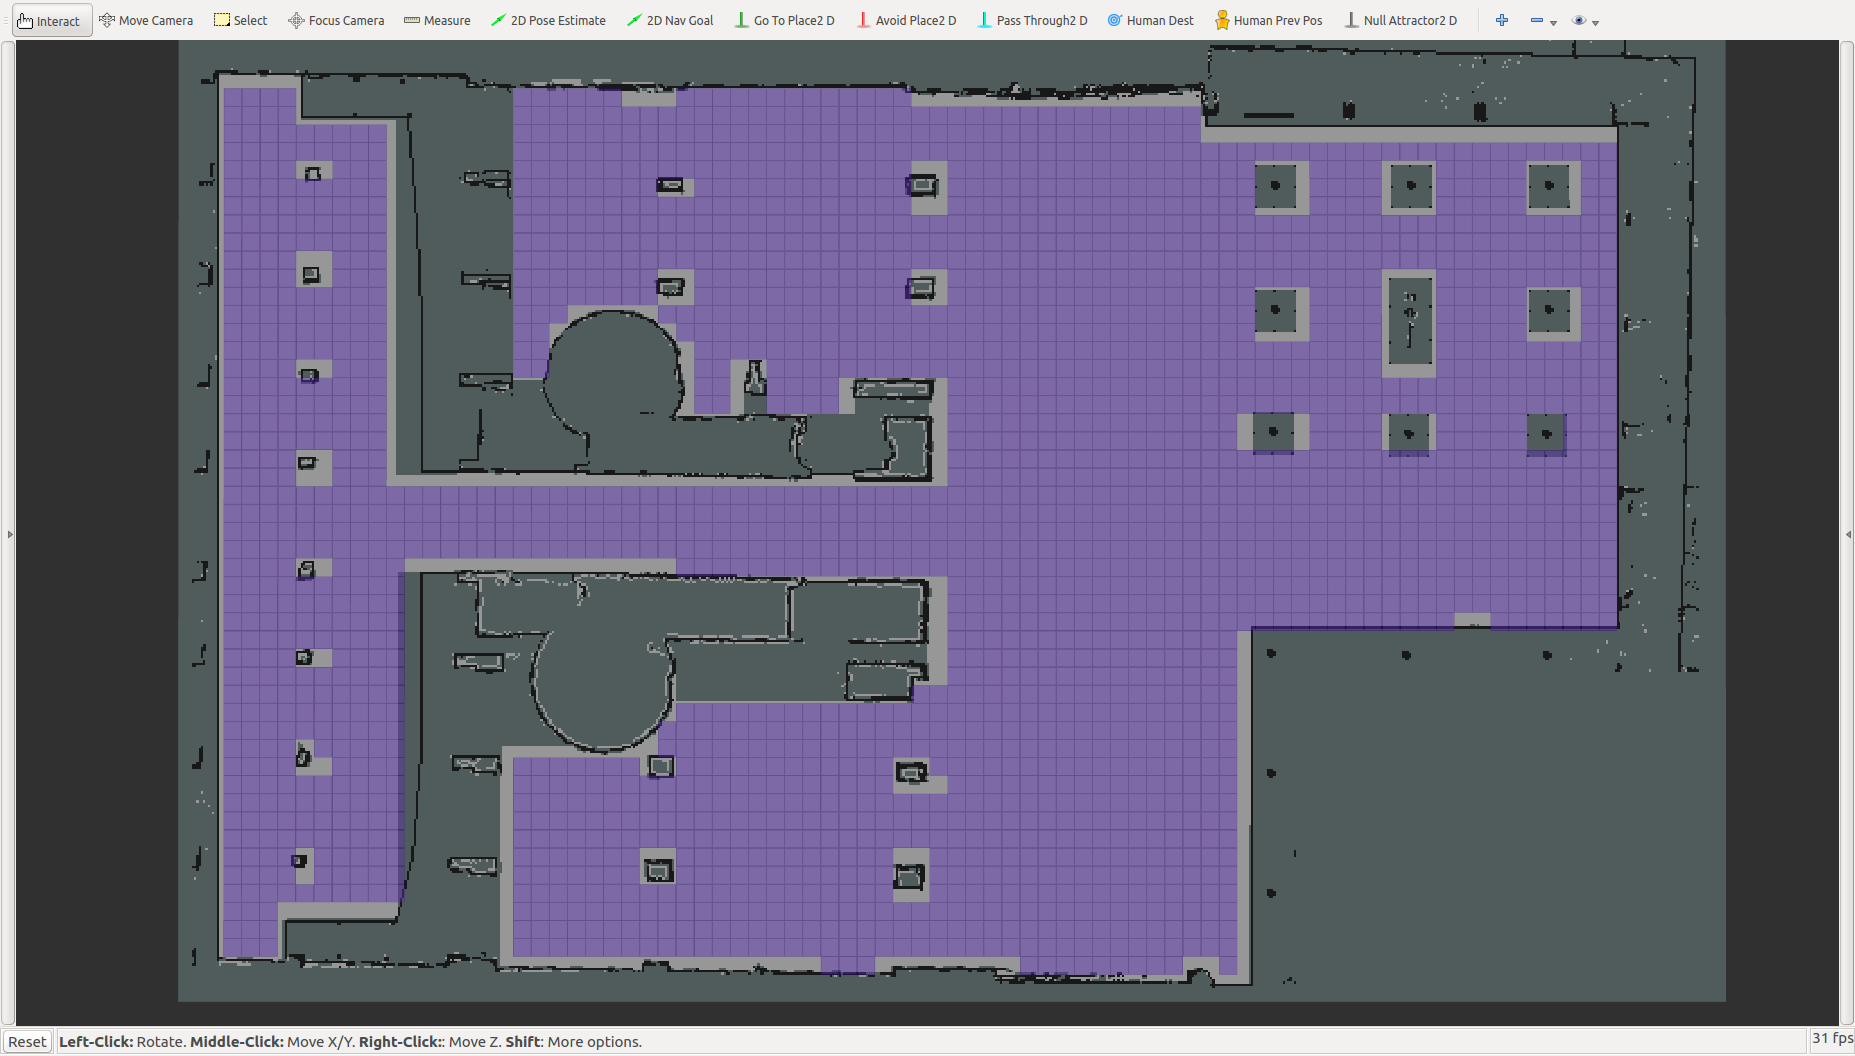
Task: Open the dropdown arrow beside the eye icon
Action: click(x=1595, y=22)
